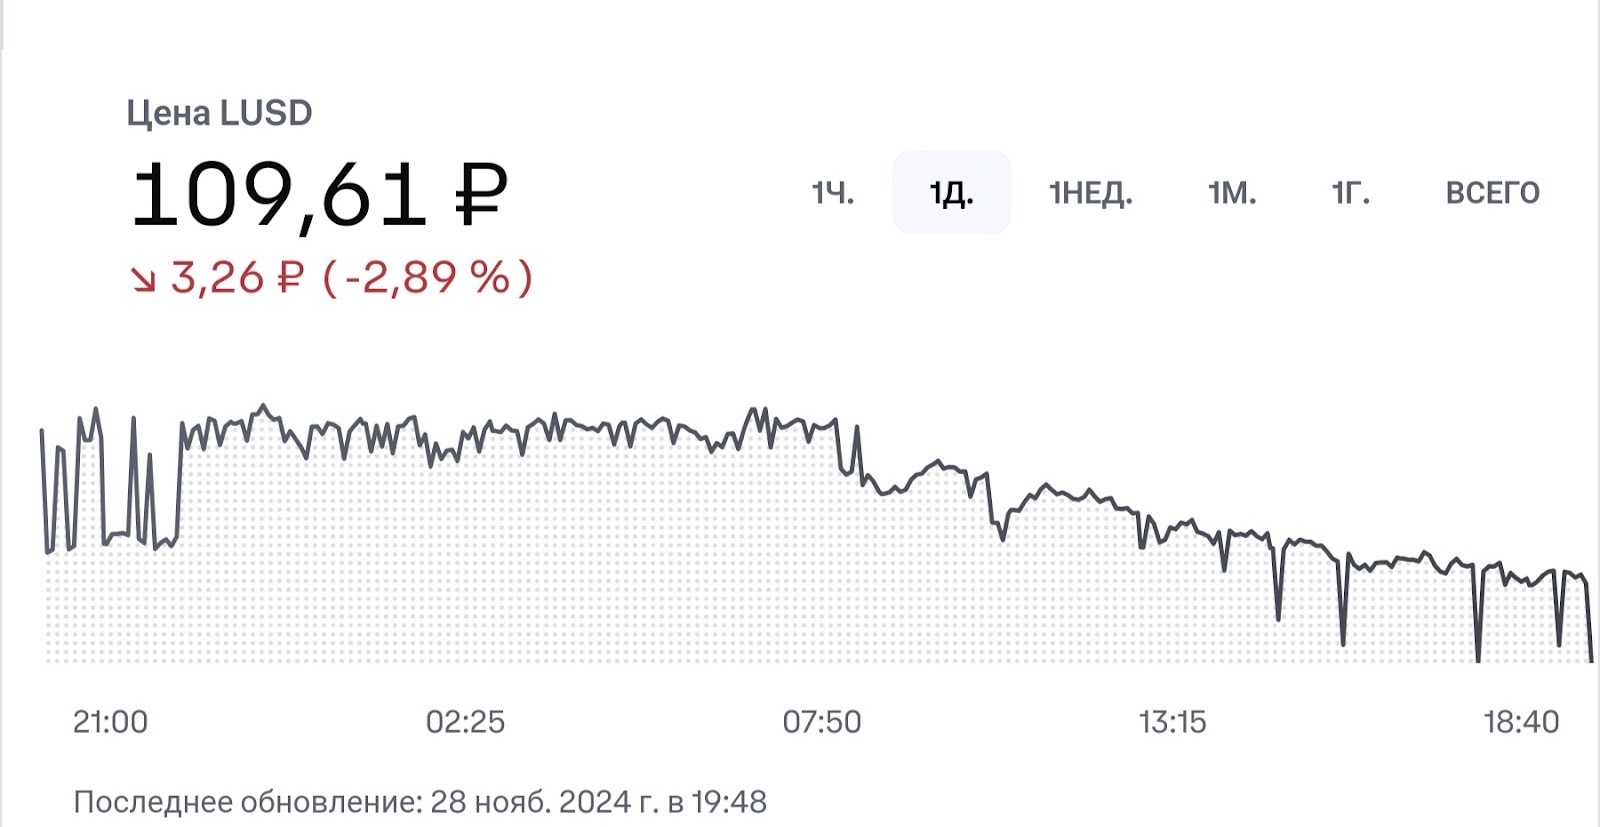Screen dimensions: 1600x827
Task: Show the ВСЕГО all-time chart
Action: [x=1493, y=193]
